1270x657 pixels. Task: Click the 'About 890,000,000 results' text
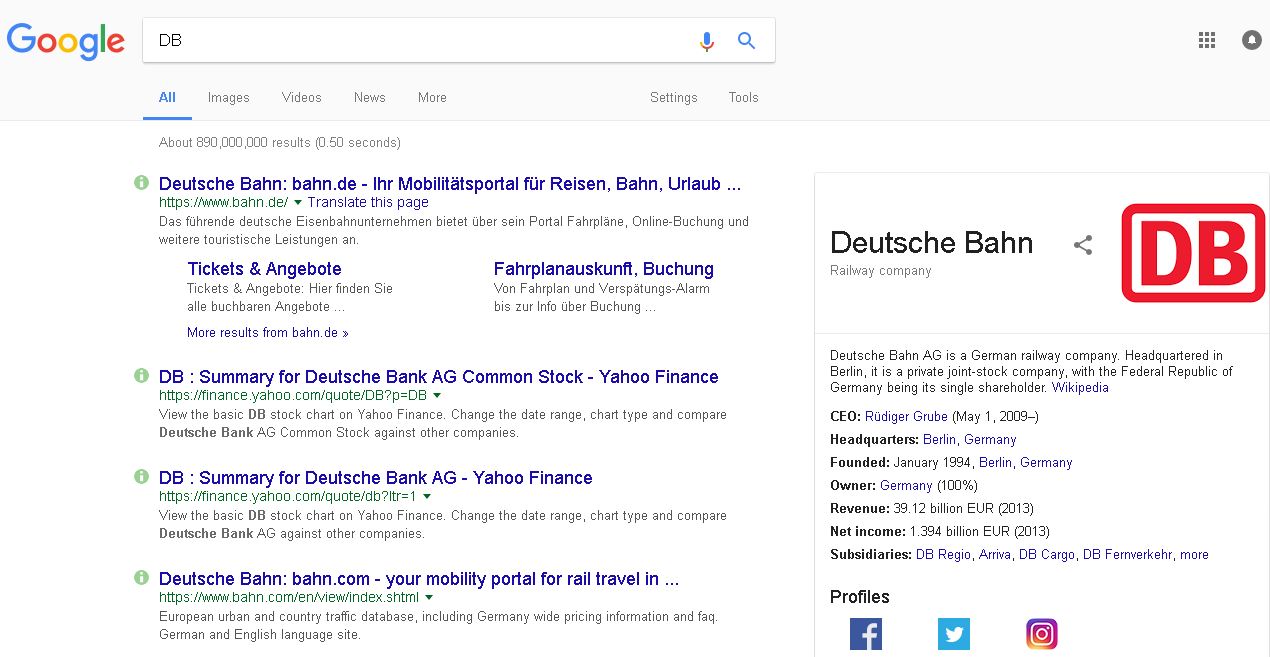(x=235, y=142)
